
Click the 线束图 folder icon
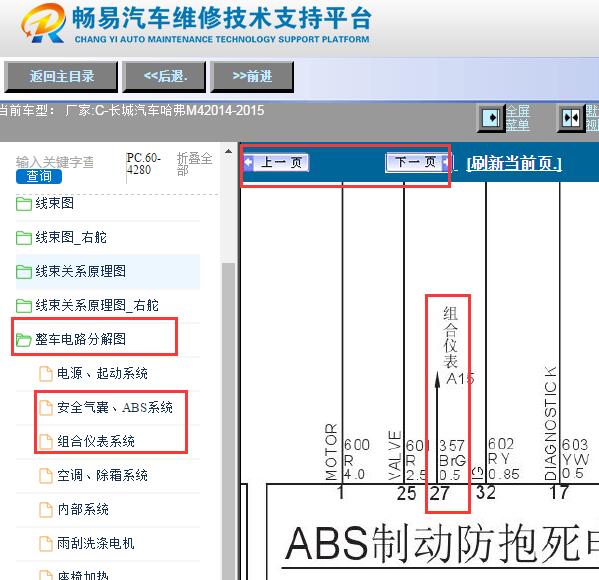click(24, 204)
